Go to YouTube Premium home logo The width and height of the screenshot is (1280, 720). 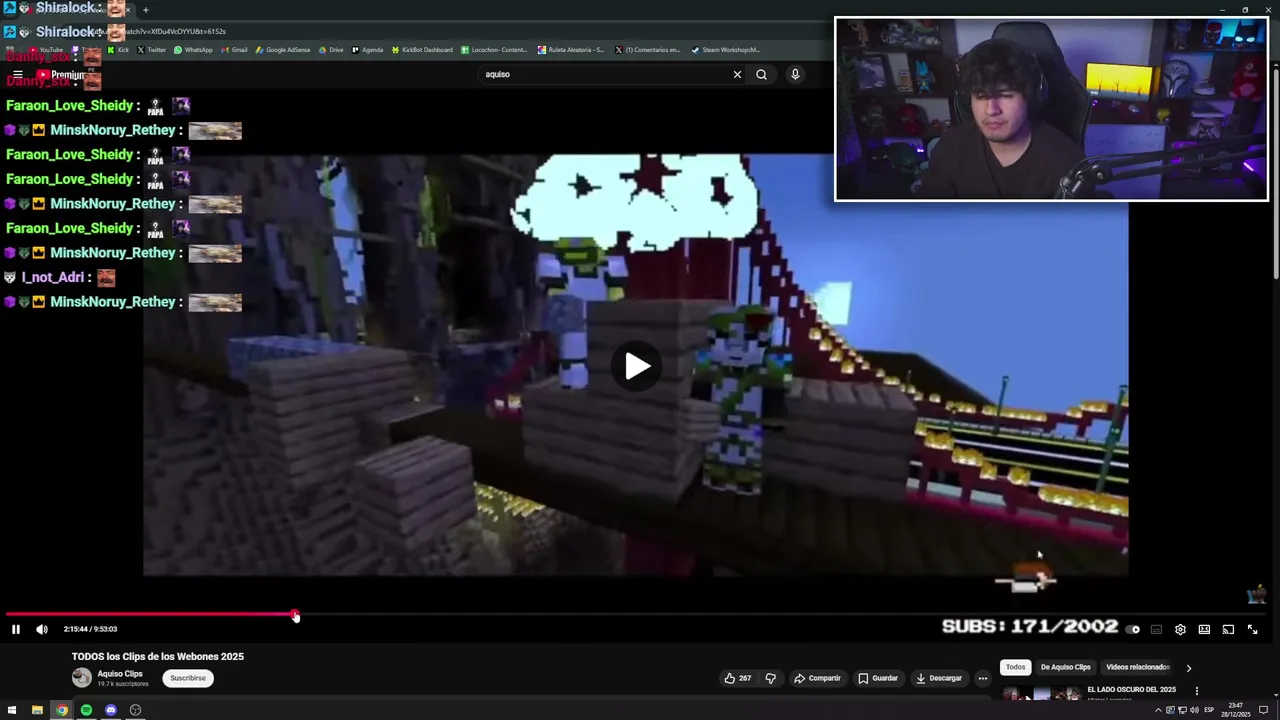[62, 75]
